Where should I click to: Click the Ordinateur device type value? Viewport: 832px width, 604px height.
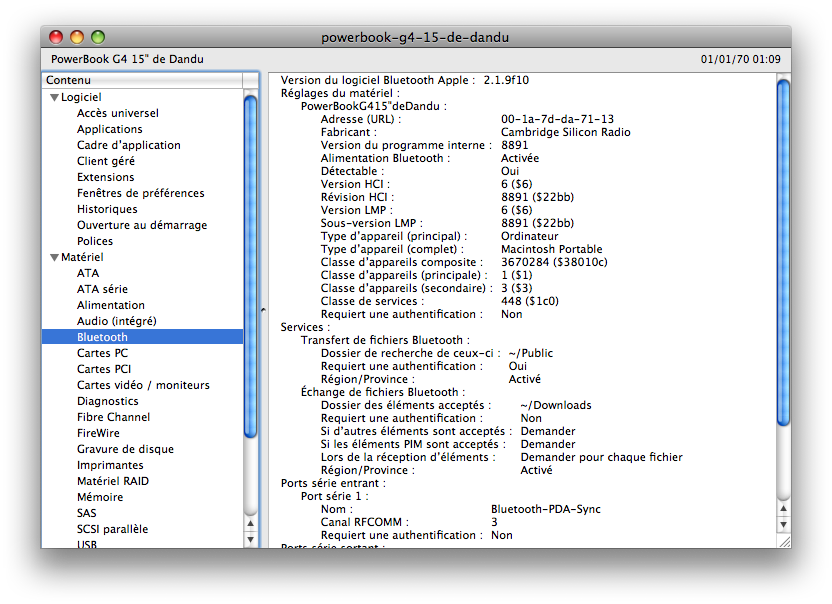point(530,236)
